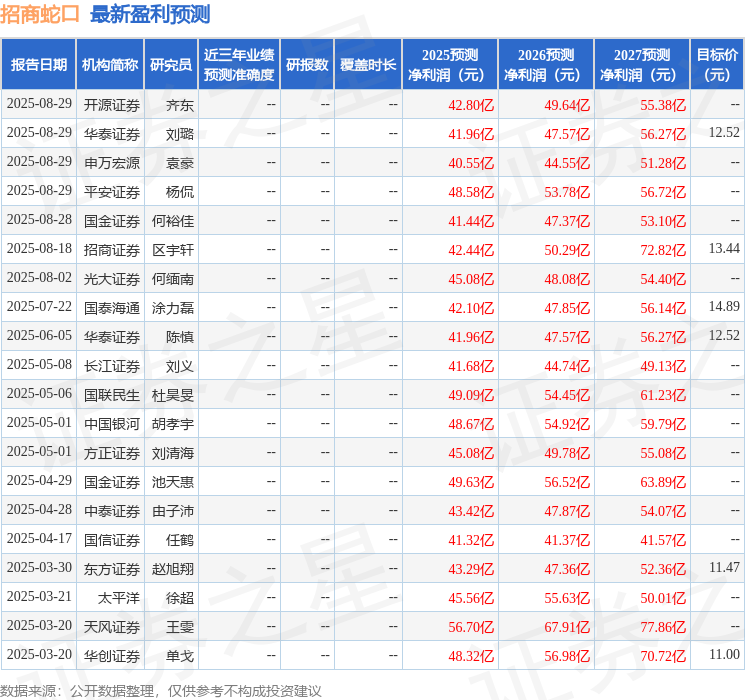Click 中国银河 institution cell

coord(112,424)
